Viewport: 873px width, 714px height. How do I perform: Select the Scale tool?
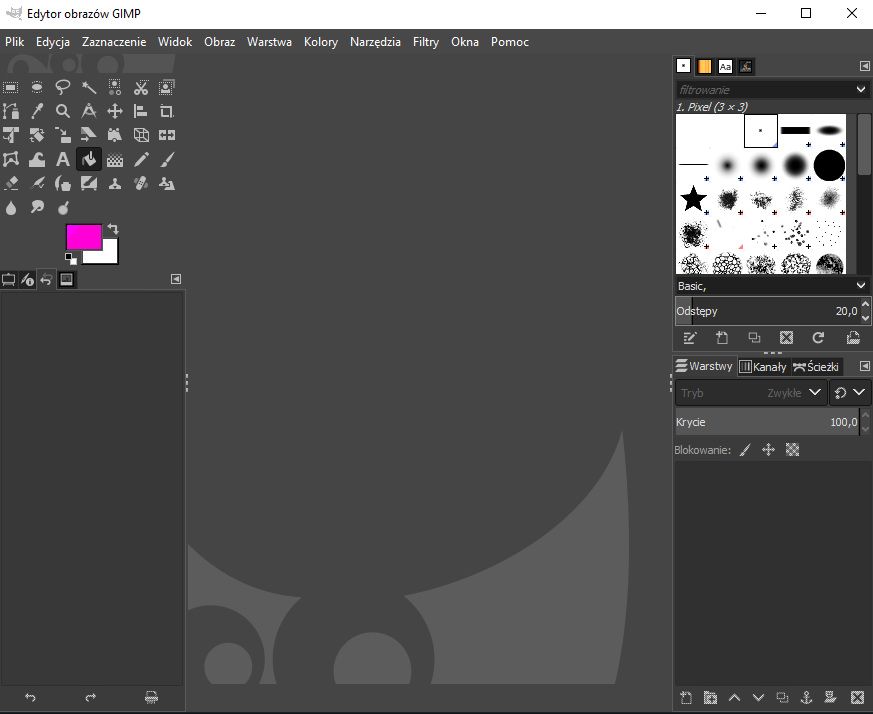click(x=63, y=135)
